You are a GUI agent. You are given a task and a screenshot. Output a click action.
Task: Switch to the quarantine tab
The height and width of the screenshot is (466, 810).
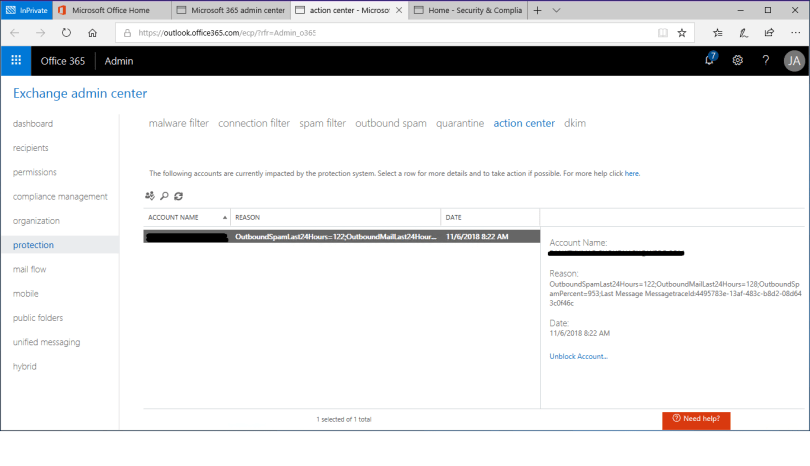pyautogui.click(x=460, y=123)
